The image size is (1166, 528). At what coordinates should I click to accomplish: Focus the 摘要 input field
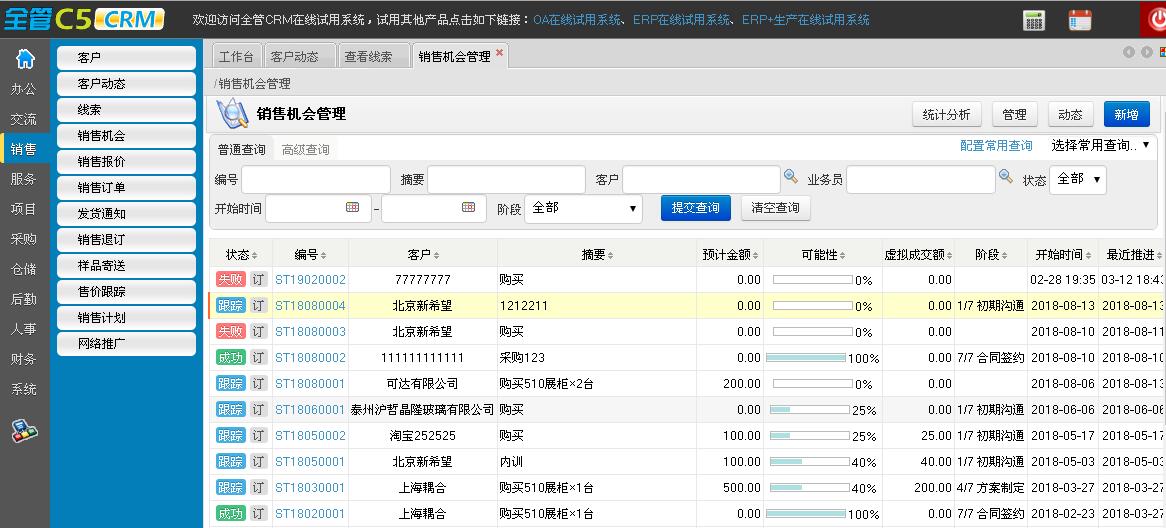pos(506,179)
